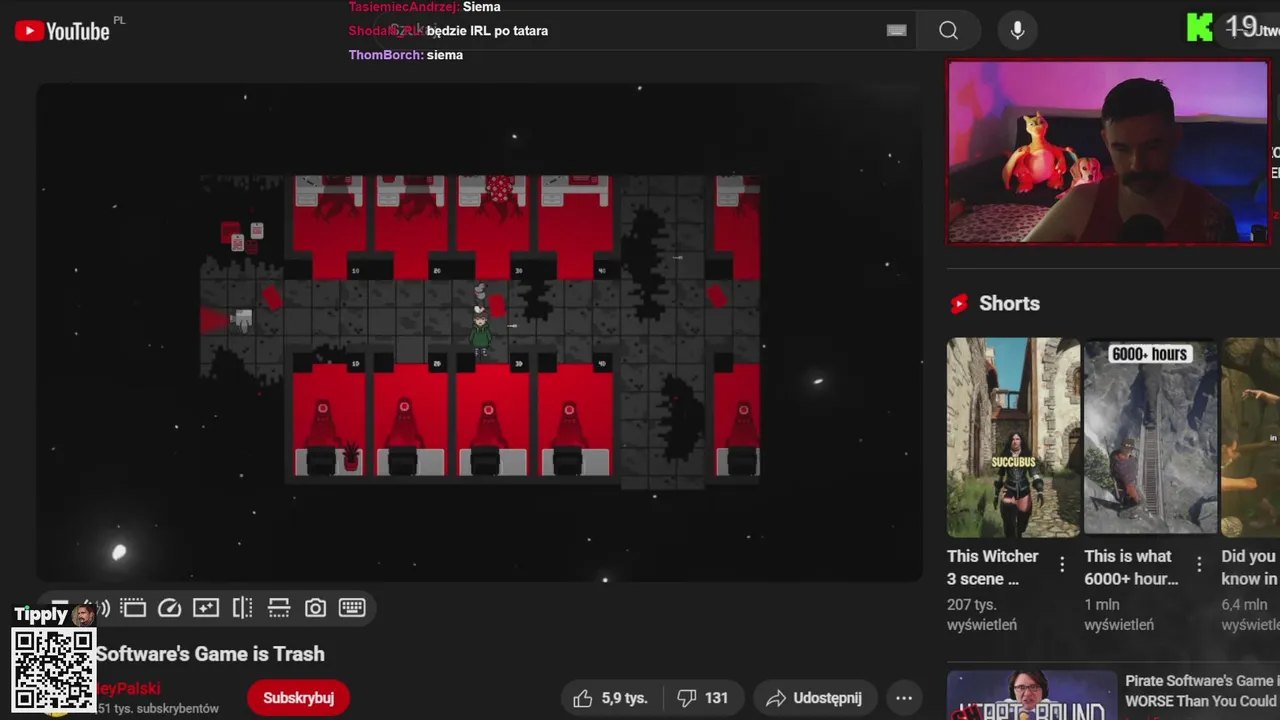This screenshot has width=1280, height=720.
Task: Click the Tipply QR code overlay
Action: (x=54, y=670)
